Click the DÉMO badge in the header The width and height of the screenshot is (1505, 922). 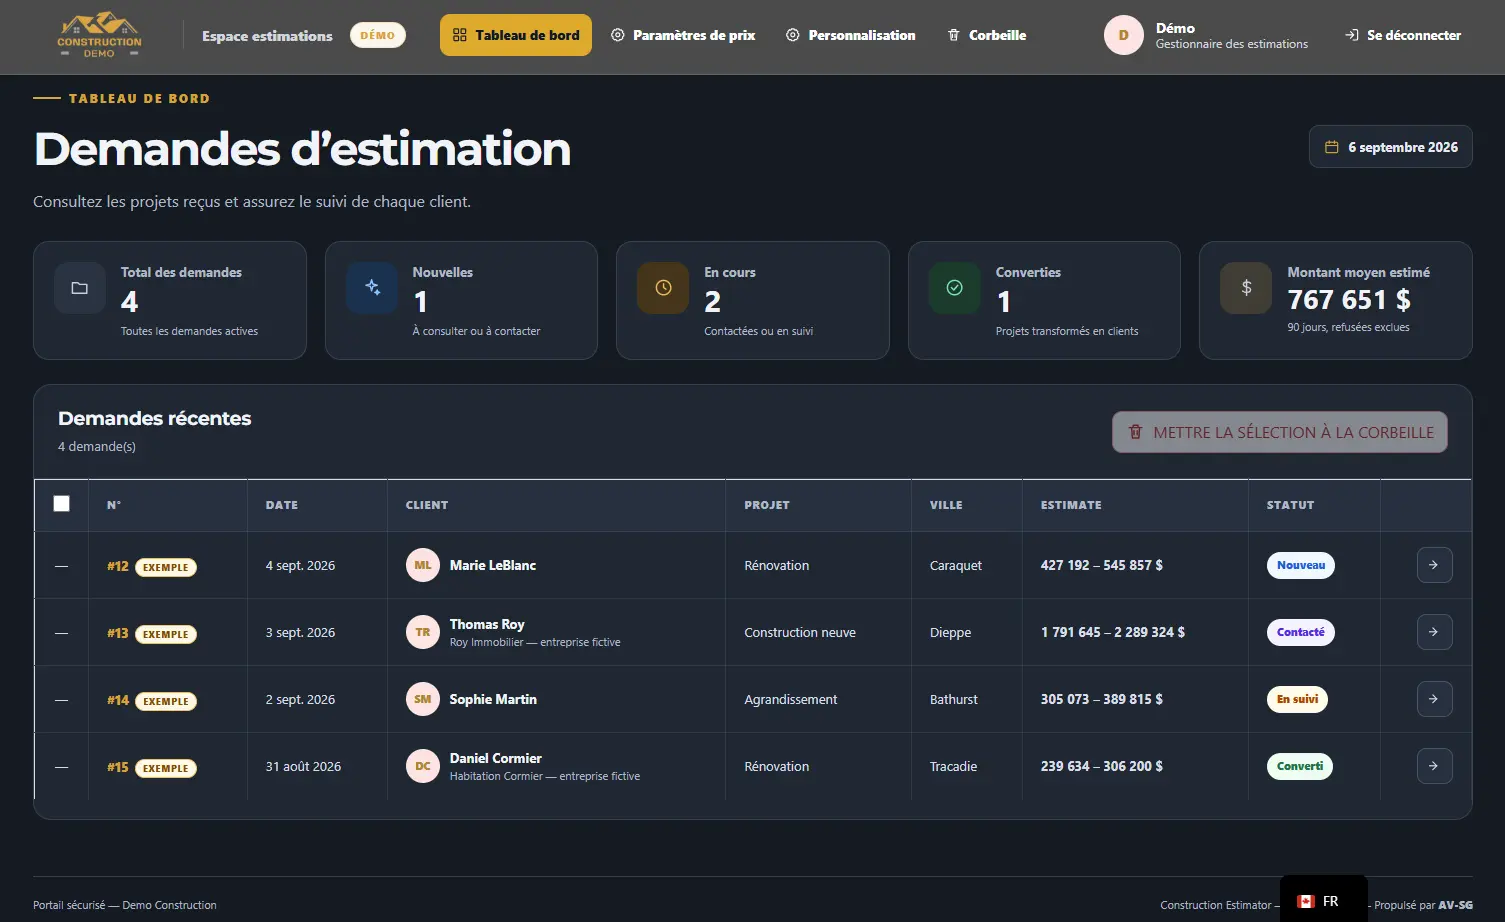tap(378, 35)
